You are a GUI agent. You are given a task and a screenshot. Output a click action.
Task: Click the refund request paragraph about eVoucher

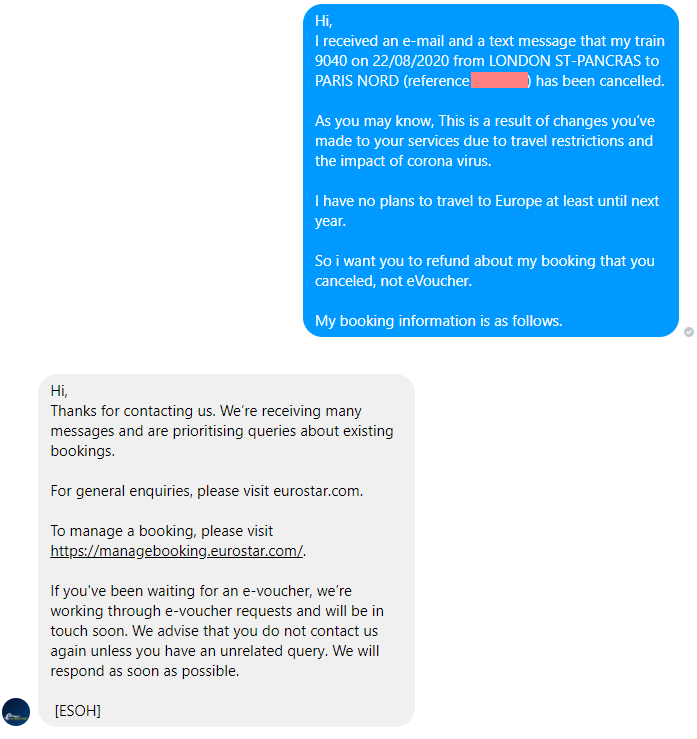click(484, 271)
